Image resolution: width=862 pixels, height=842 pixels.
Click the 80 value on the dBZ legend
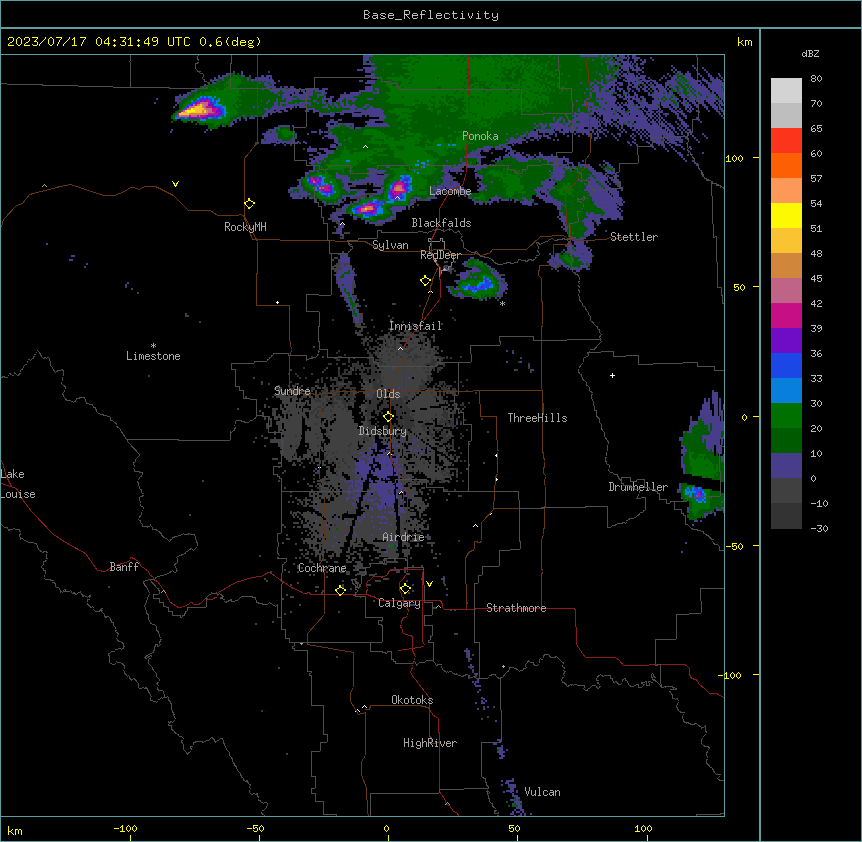coord(816,79)
